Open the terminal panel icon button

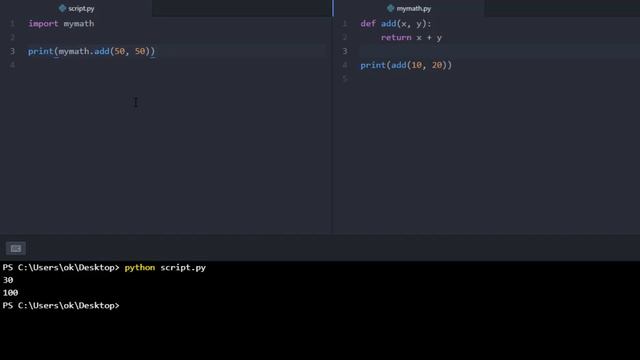point(16,248)
